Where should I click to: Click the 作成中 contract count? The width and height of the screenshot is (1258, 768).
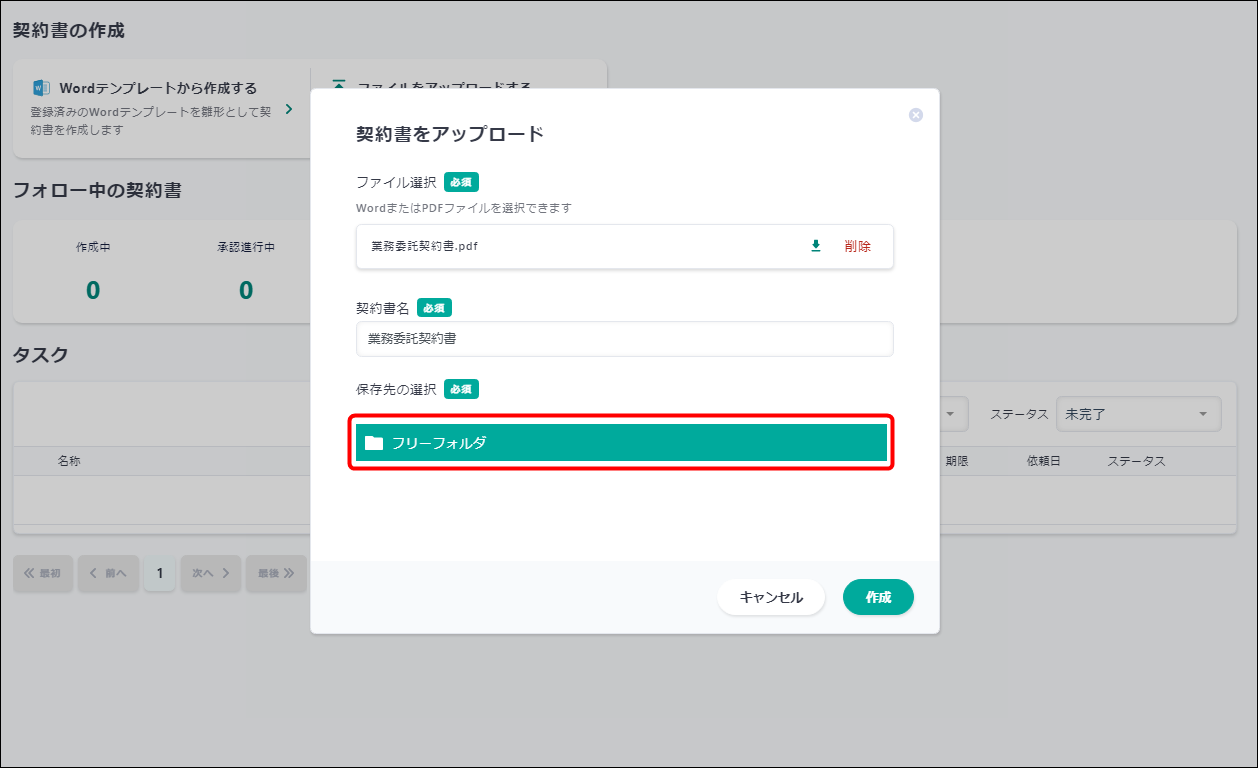pos(93,290)
